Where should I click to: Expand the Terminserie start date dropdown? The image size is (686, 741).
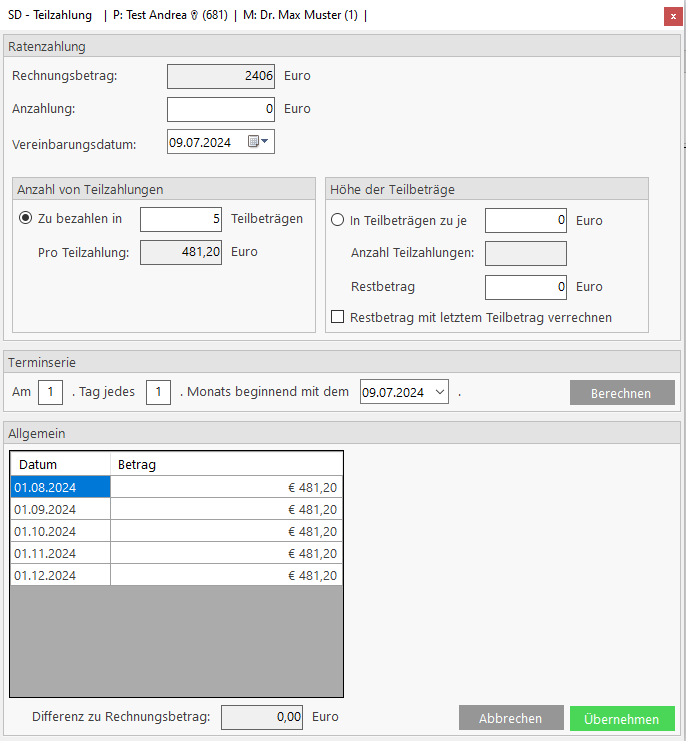pos(440,392)
